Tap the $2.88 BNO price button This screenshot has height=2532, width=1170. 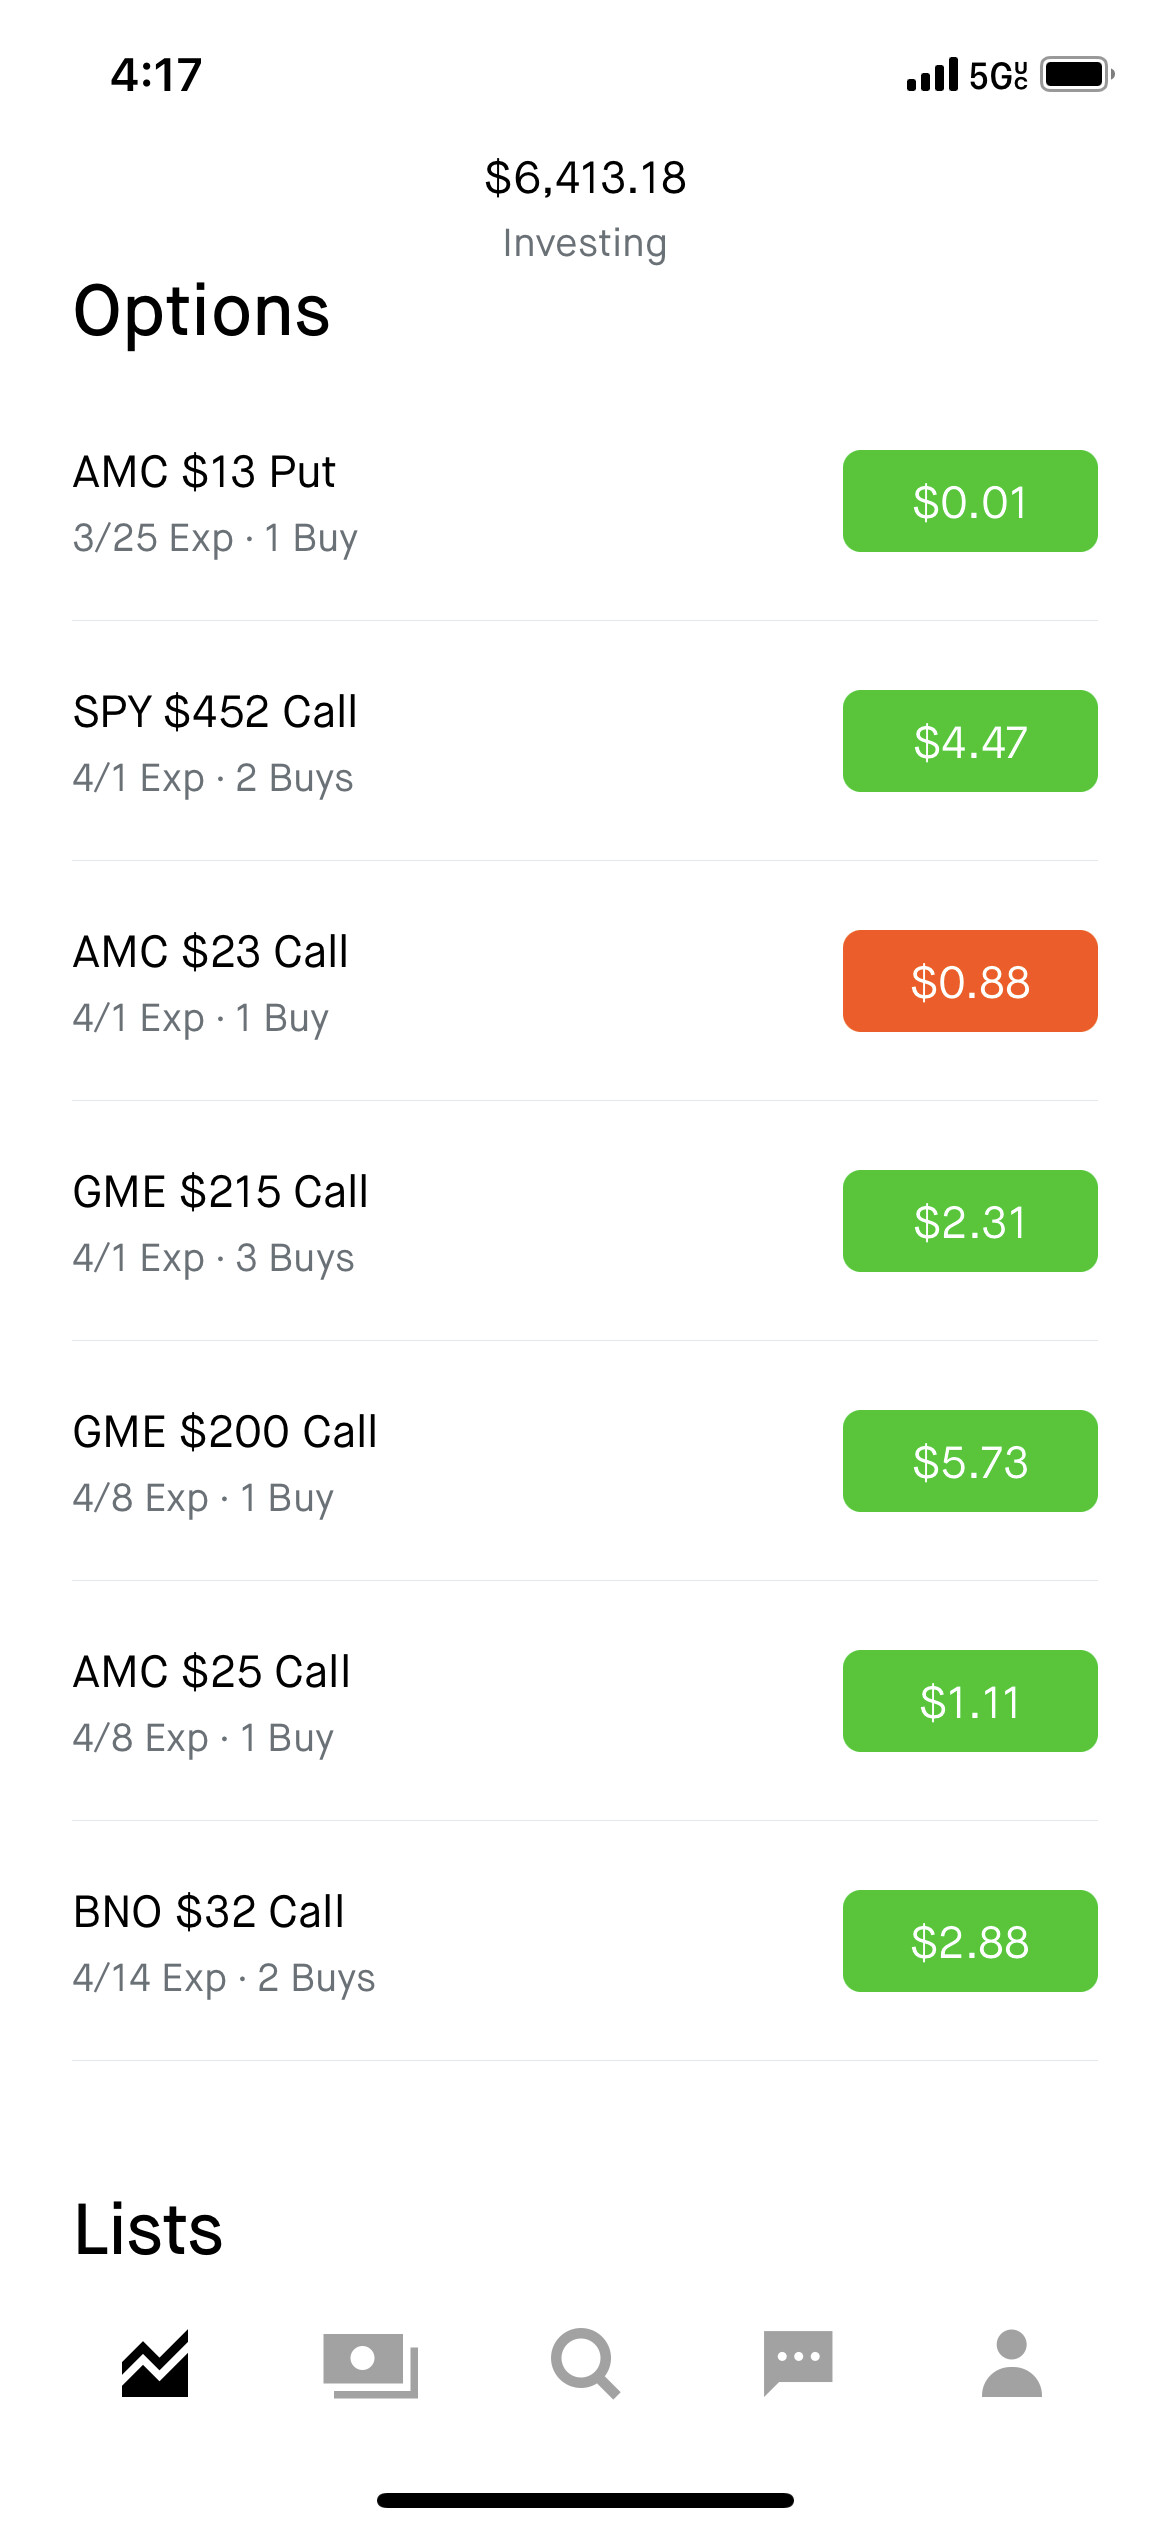[x=970, y=1941]
